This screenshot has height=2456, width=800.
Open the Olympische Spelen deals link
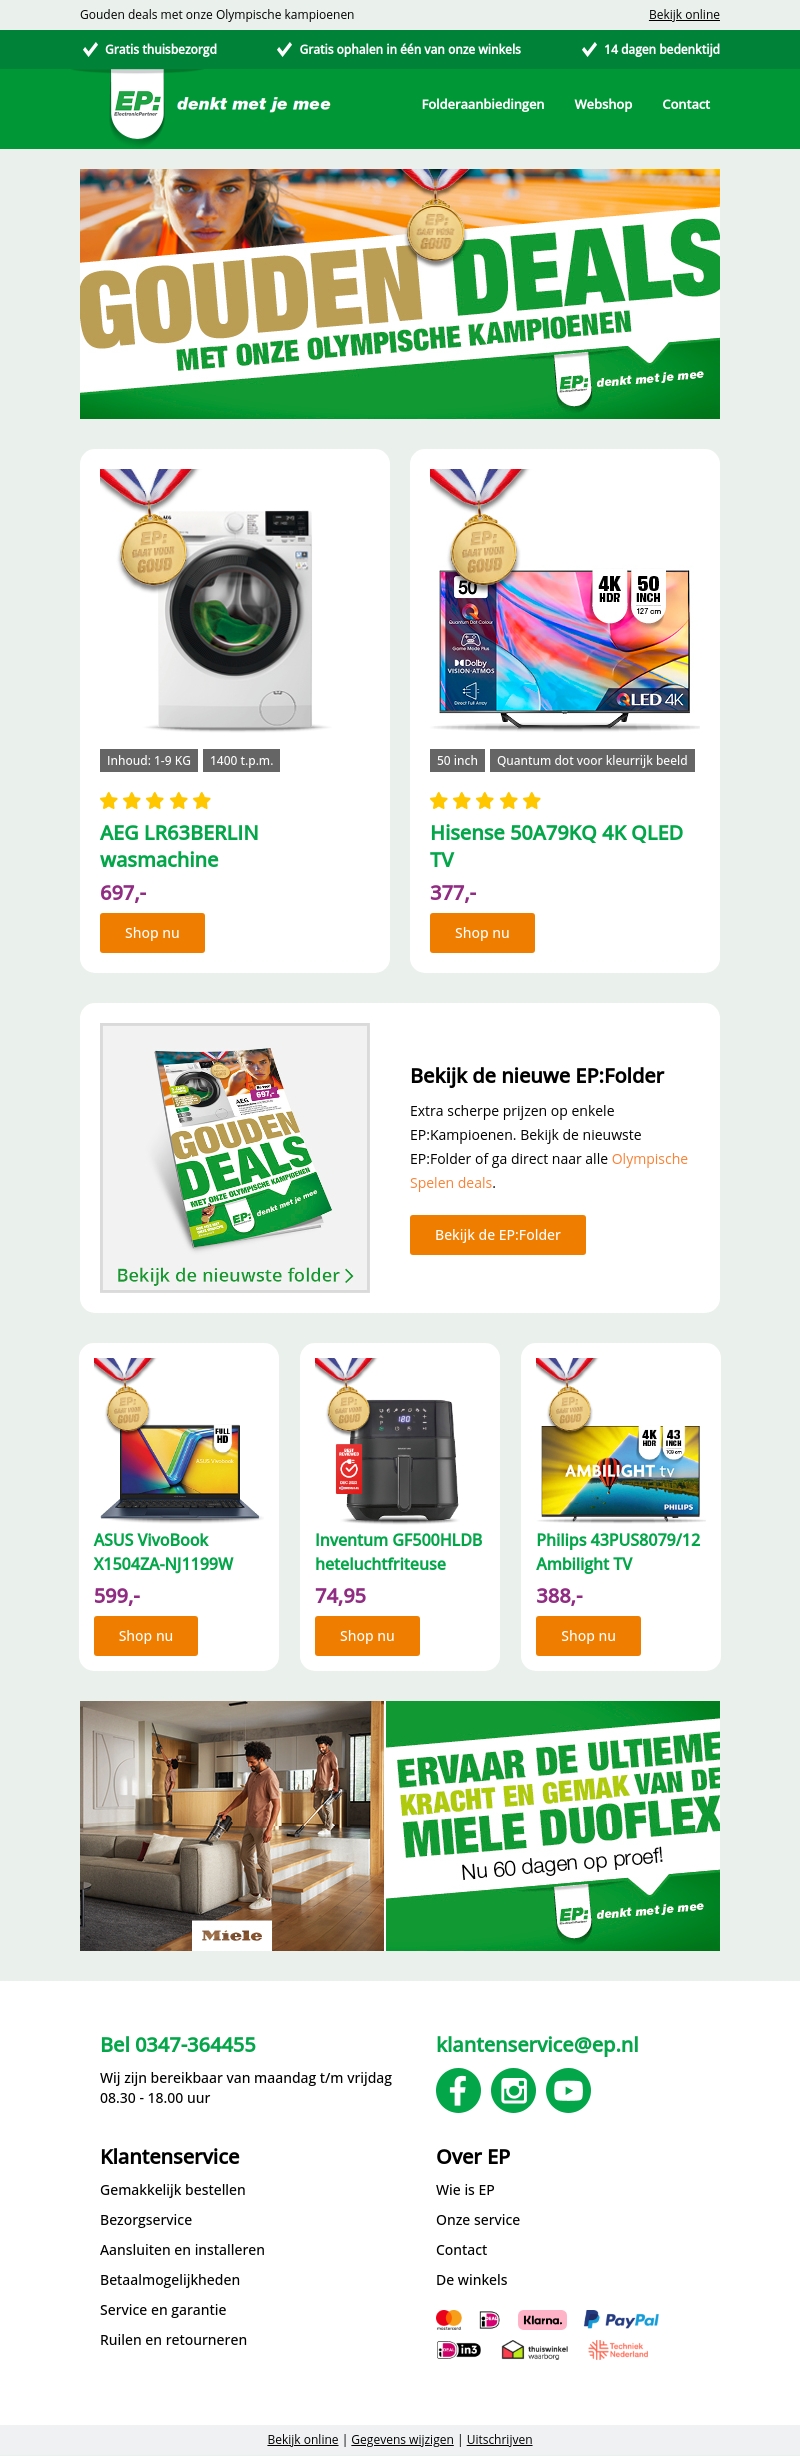(549, 1171)
